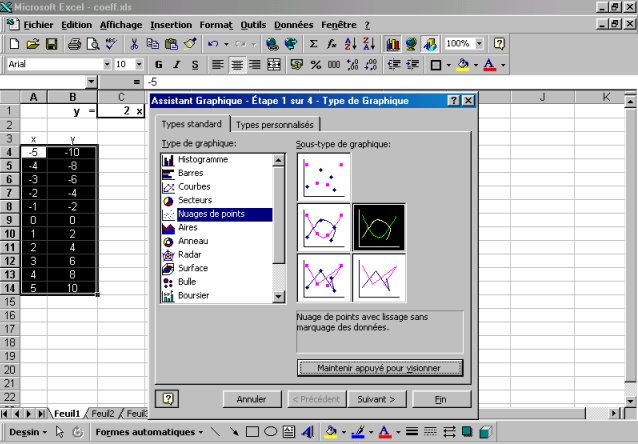Viewport: 638px width, 444px height.
Task: Apply red font color A
Action: pos(490,65)
